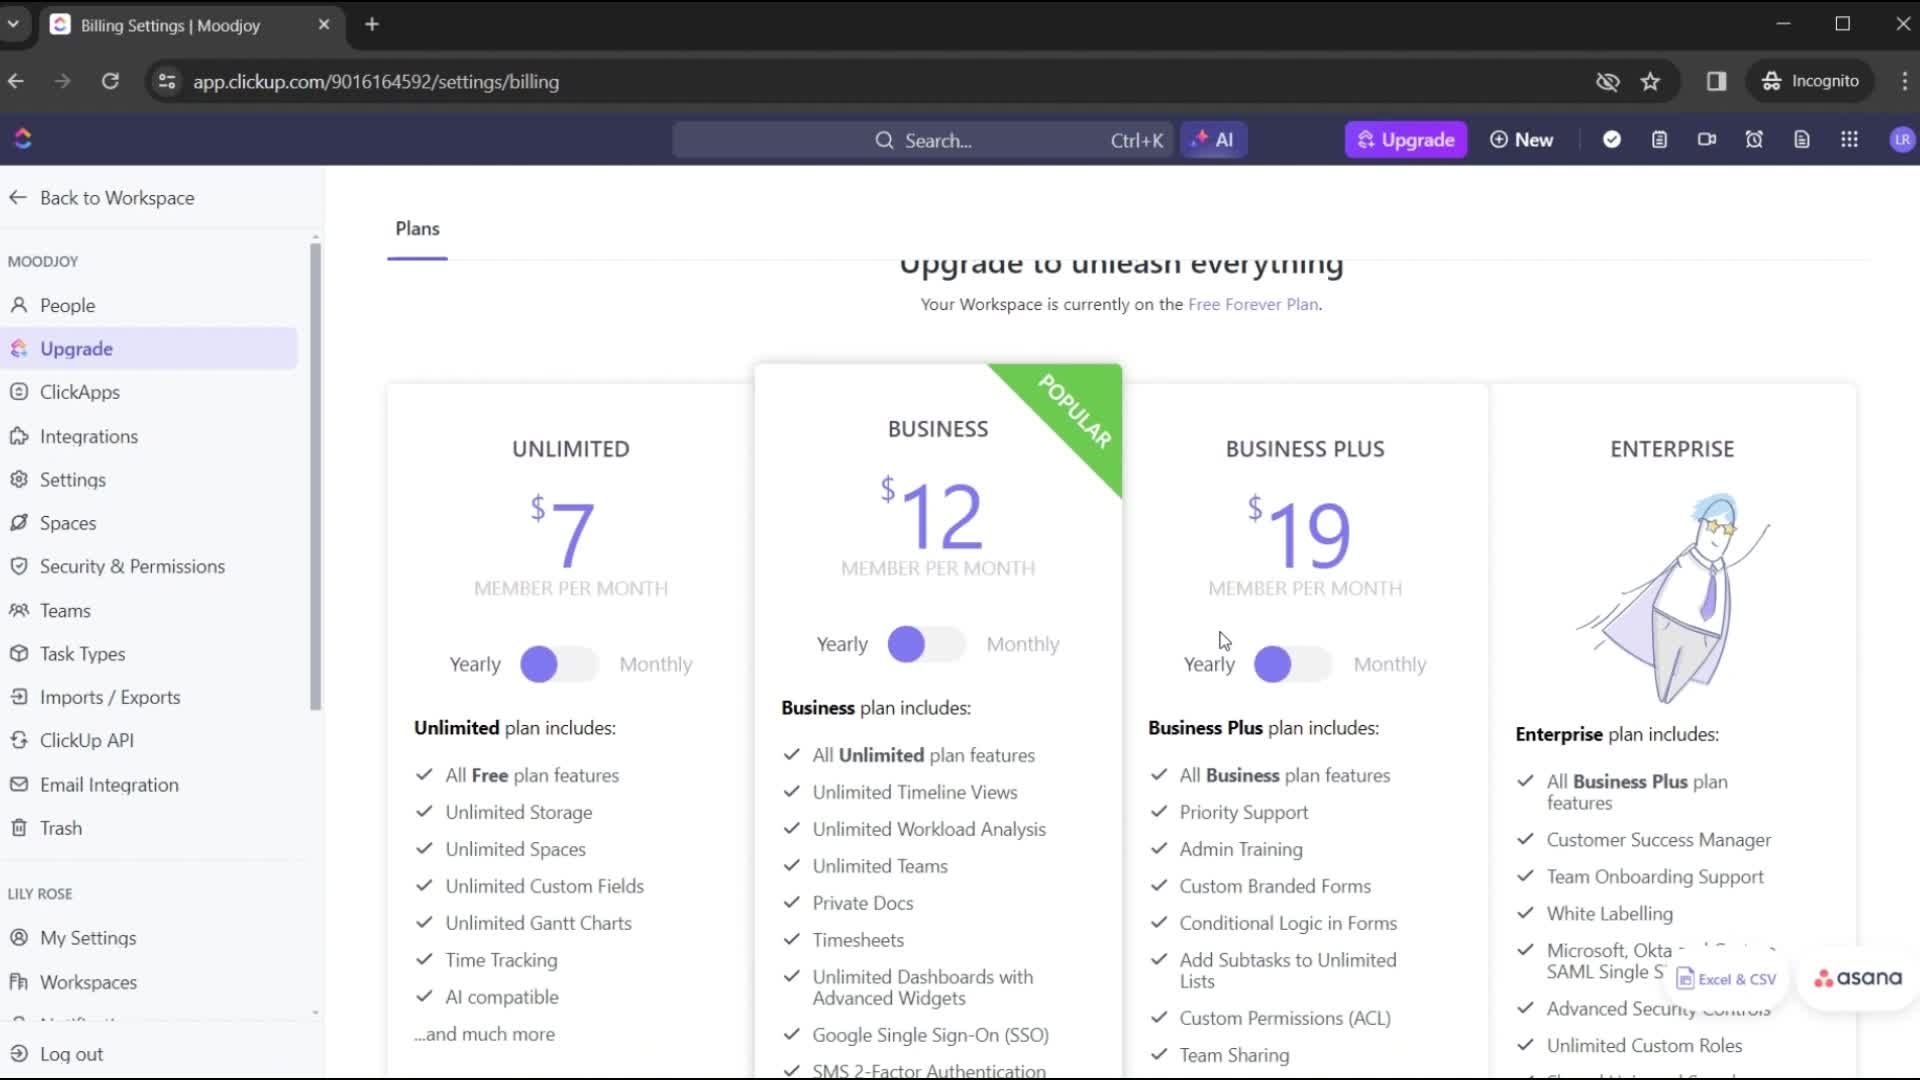Open ClickApps in sidebar

150,392
